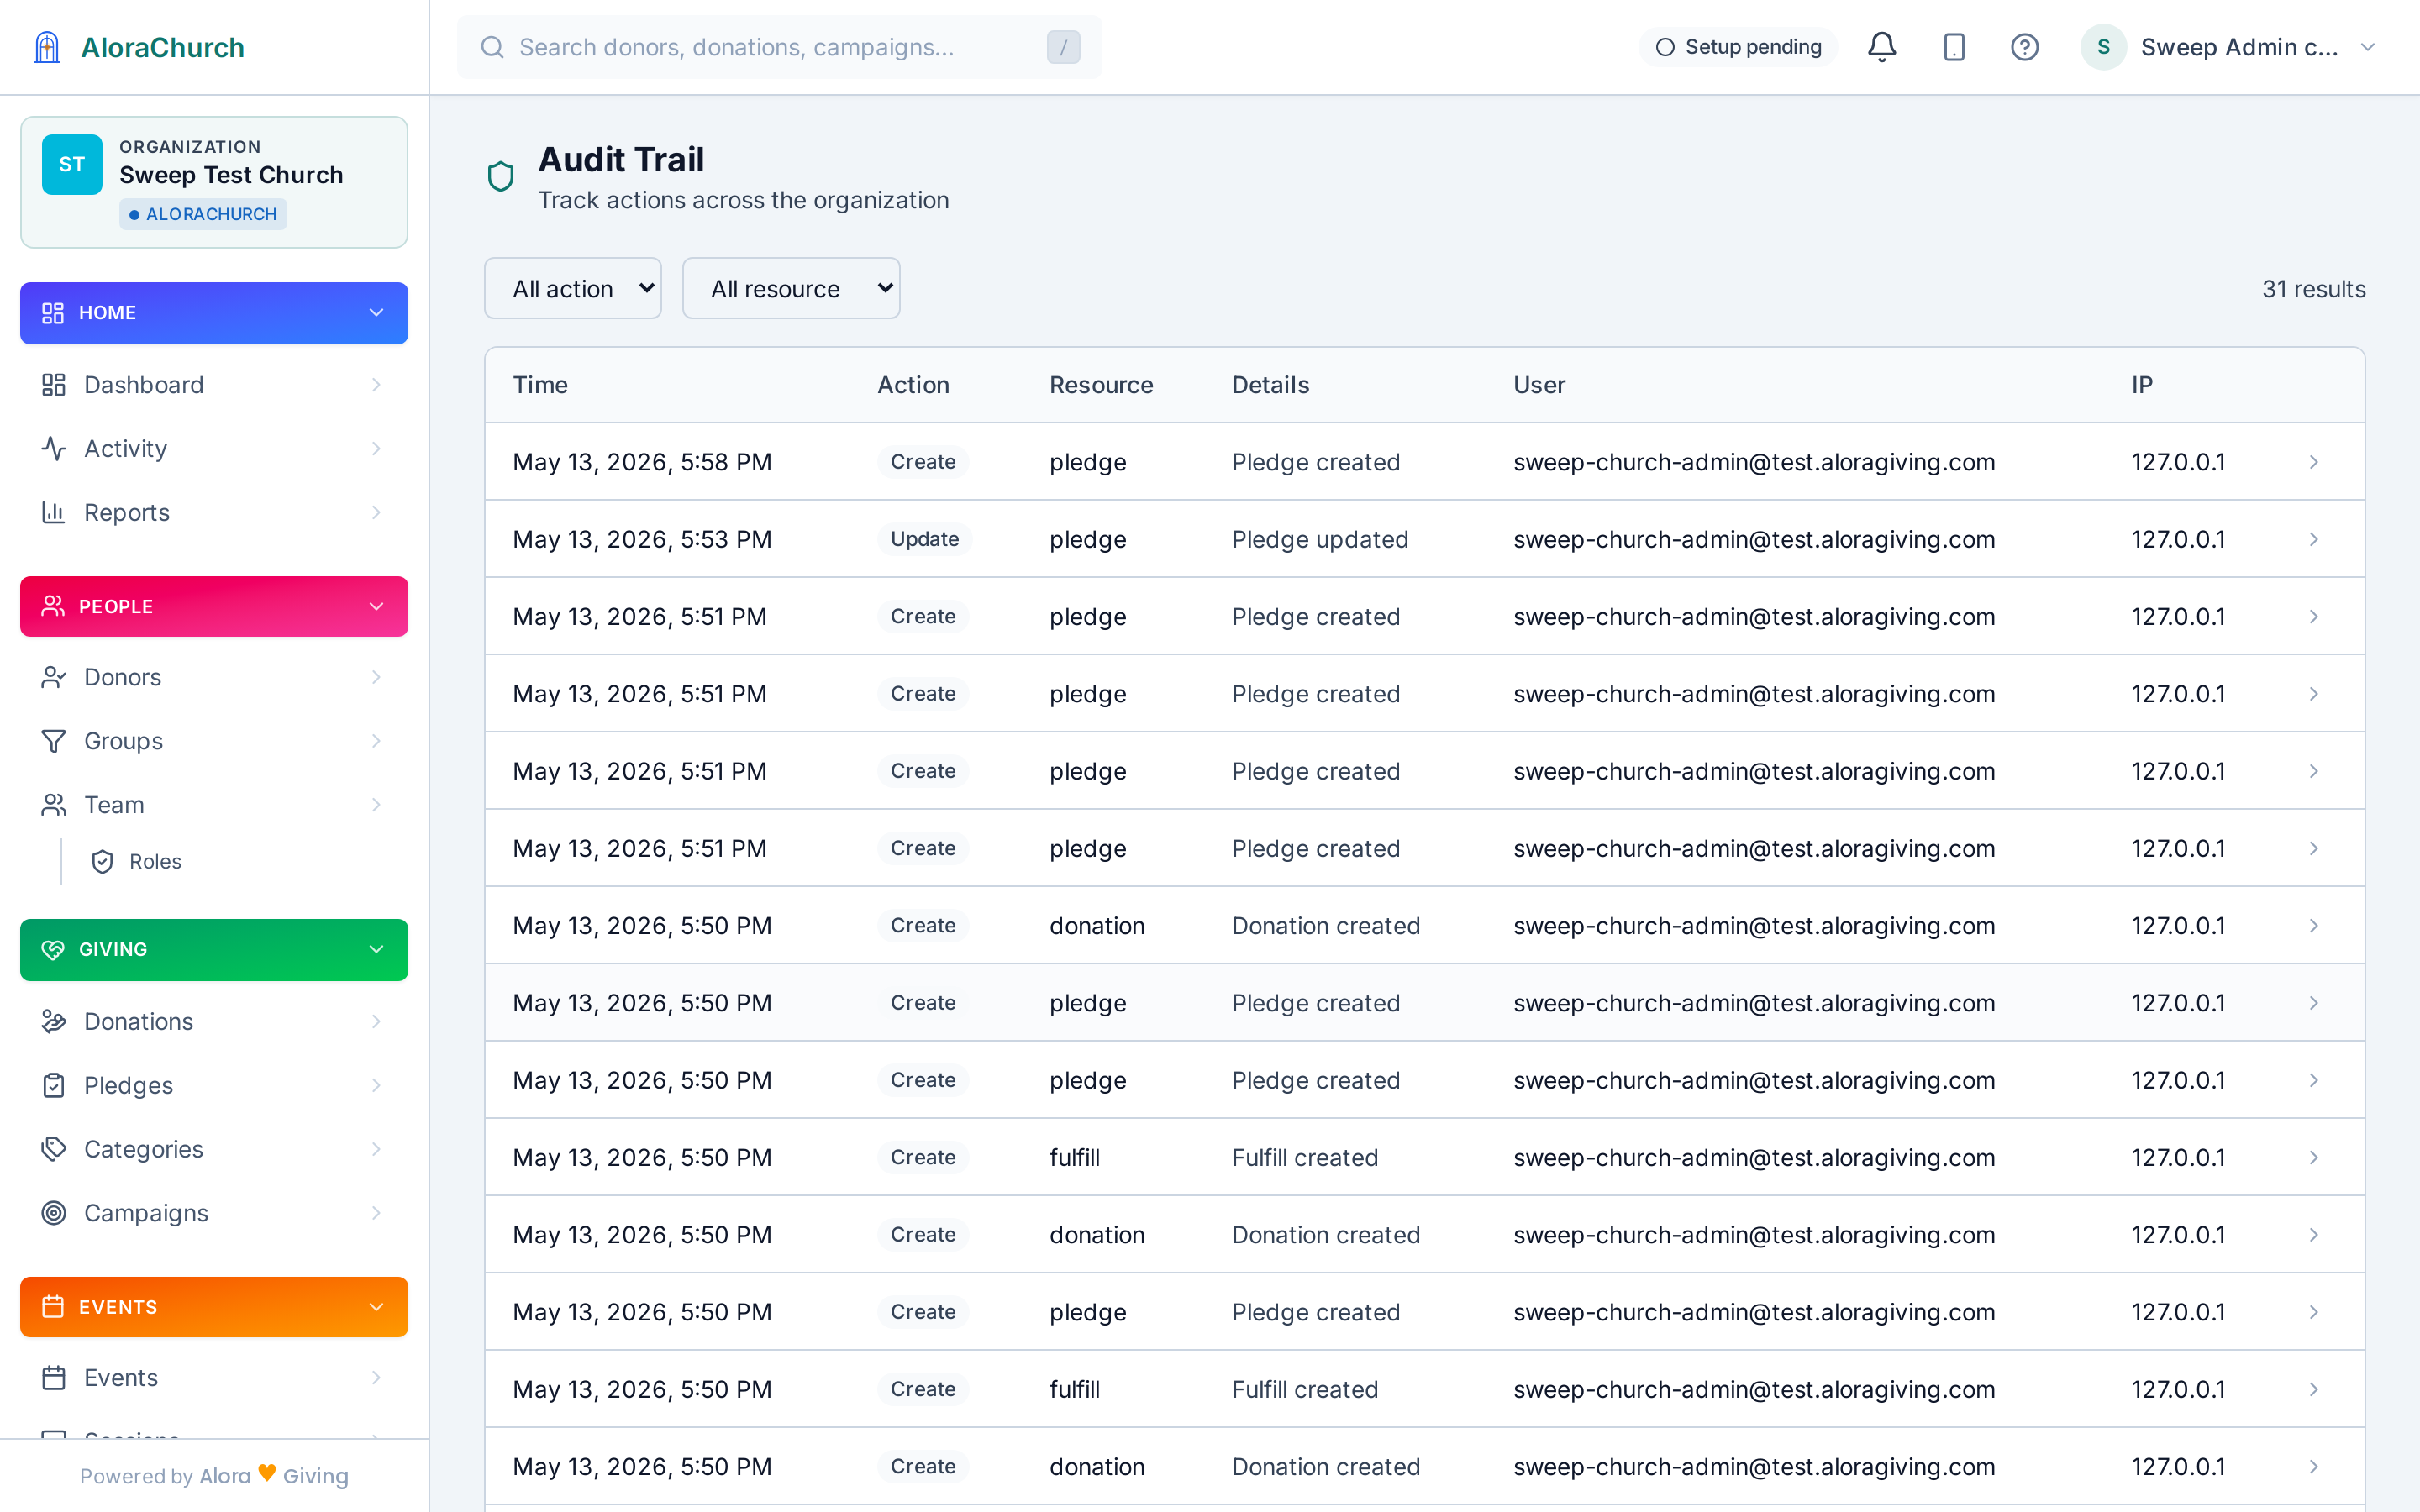Click the first Fulfill created details cell
The image size is (2420, 1512).
(x=1305, y=1158)
